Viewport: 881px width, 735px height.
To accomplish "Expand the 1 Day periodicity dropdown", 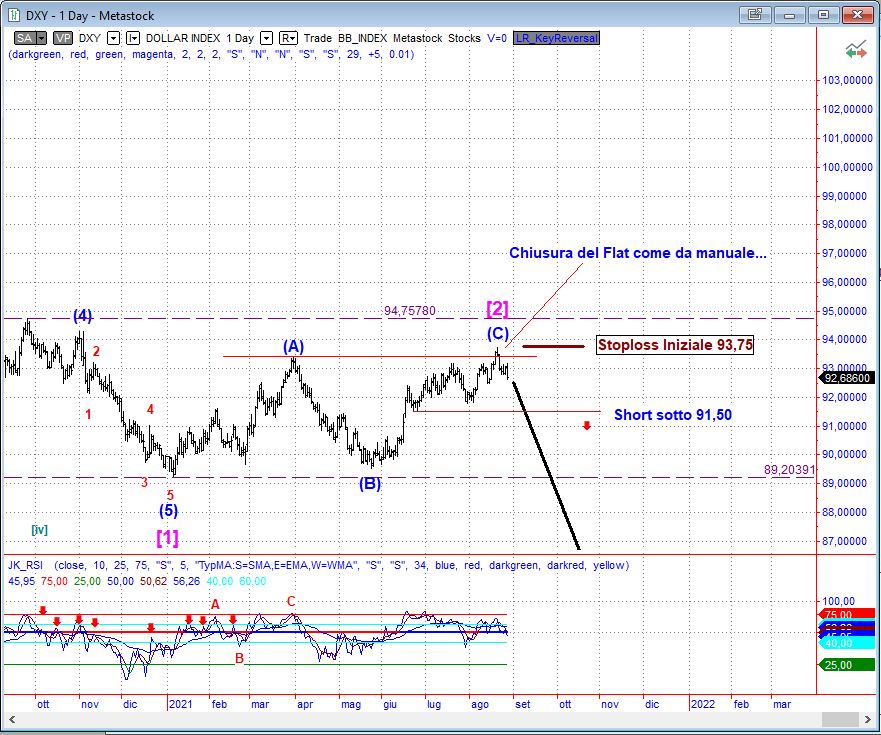I will point(266,38).
